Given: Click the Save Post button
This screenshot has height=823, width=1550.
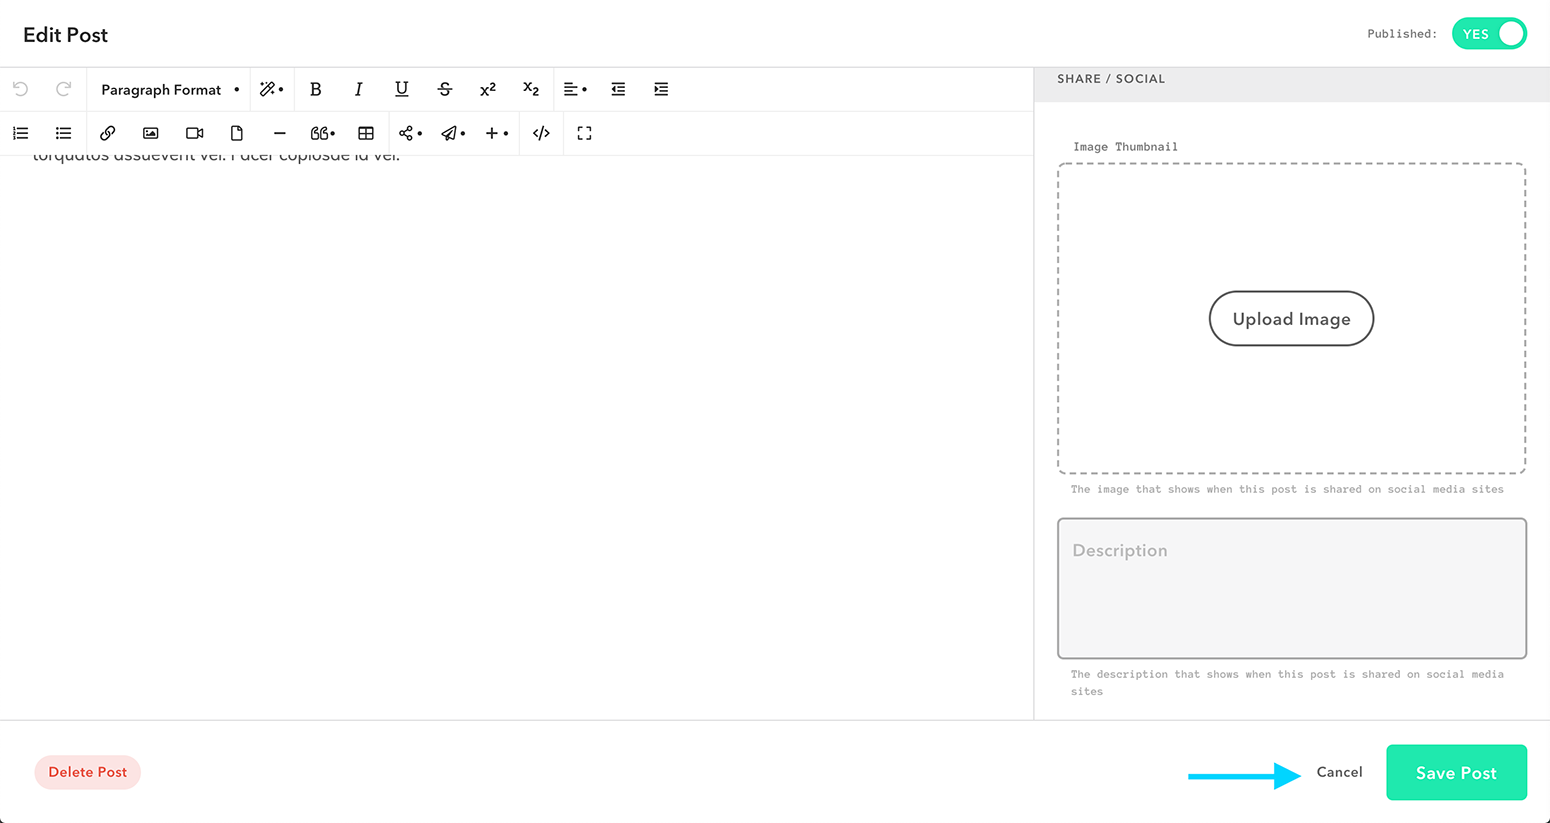Looking at the screenshot, I should [x=1456, y=772].
